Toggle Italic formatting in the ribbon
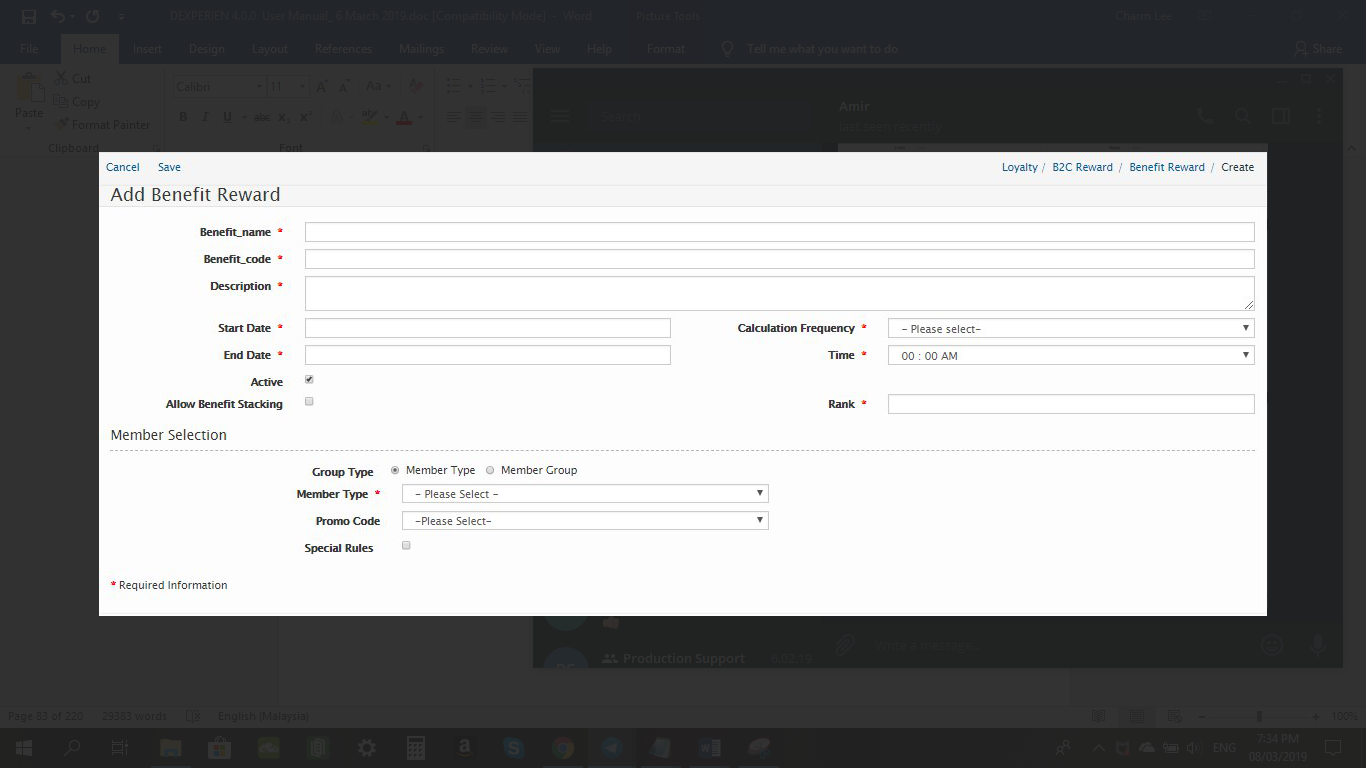 click(205, 117)
